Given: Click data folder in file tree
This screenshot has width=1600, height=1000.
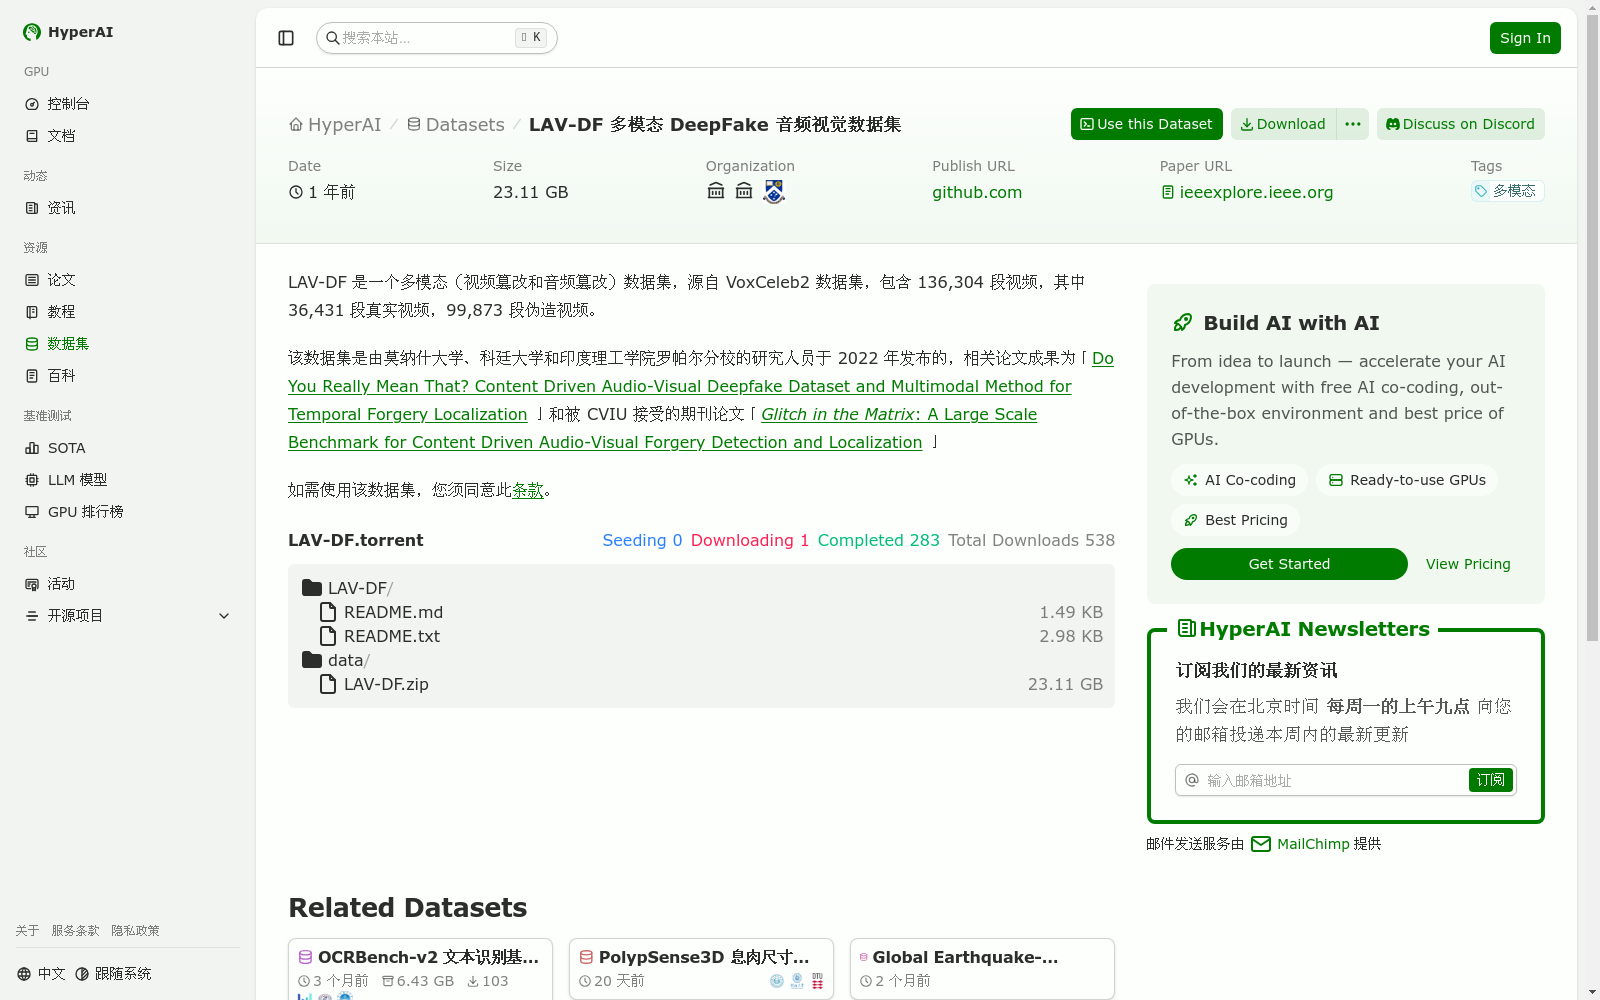Looking at the screenshot, I should pyautogui.click(x=336, y=660).
